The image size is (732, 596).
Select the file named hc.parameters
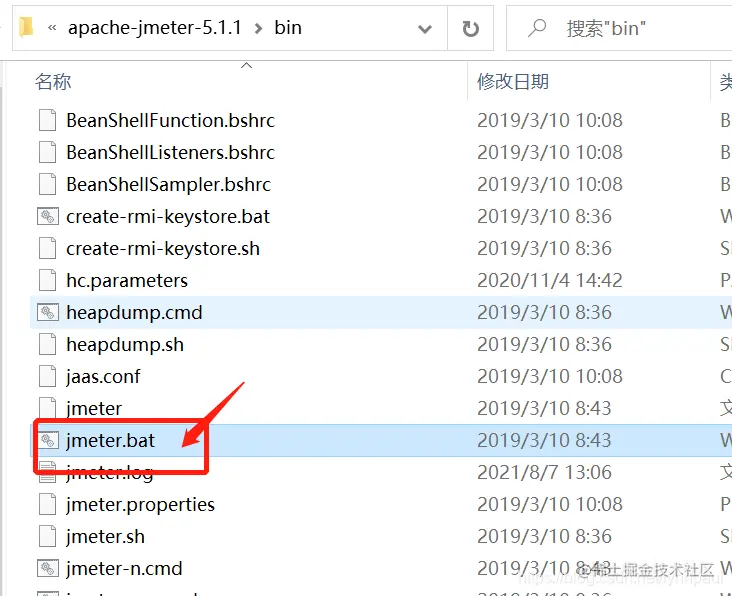pyautogui.click(x=127, y=280)
